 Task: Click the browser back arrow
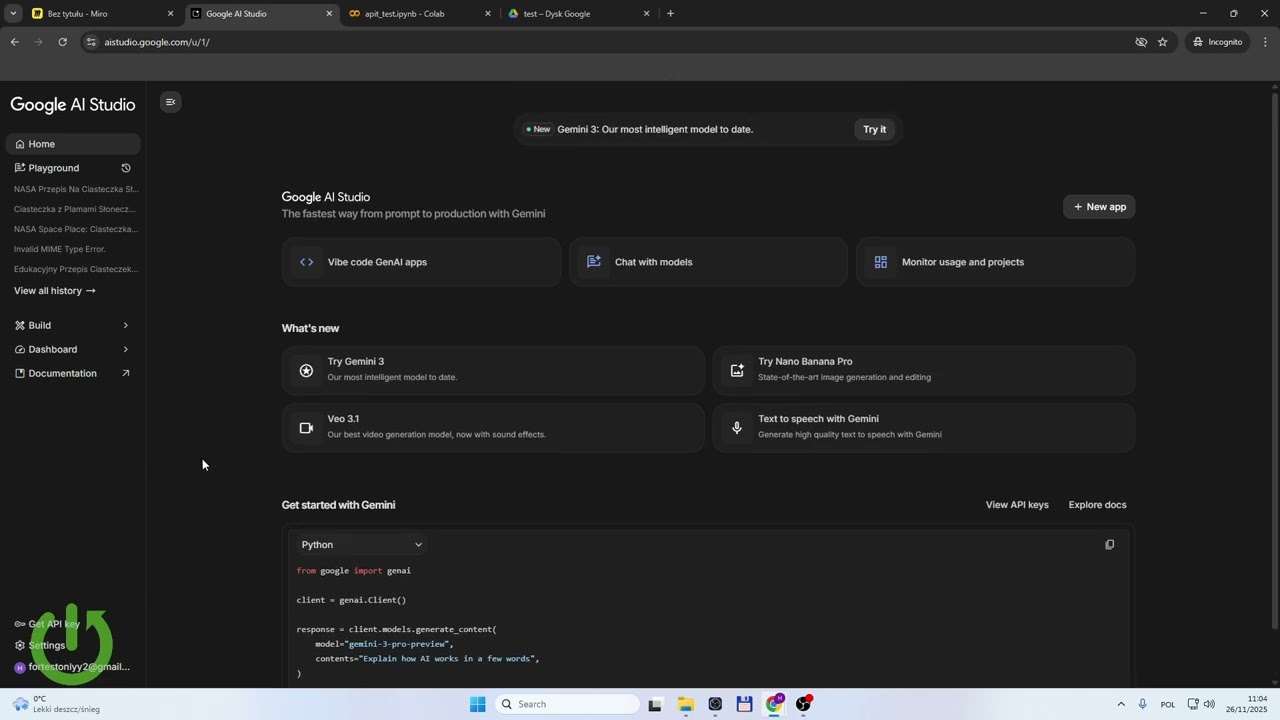[x=14, y=42]
